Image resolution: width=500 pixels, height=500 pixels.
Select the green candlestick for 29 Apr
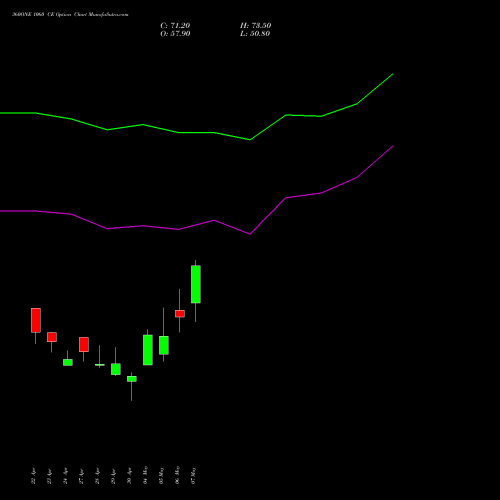pyautogui.click(x=116, y=369)
